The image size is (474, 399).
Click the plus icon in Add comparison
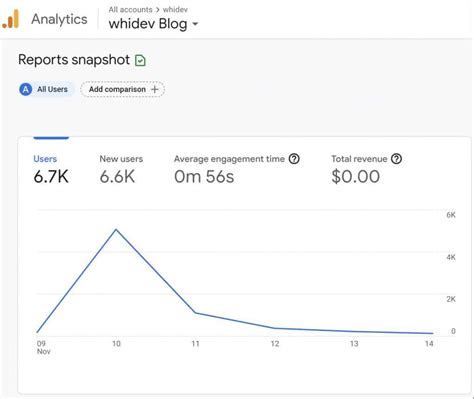coord(155,89)
